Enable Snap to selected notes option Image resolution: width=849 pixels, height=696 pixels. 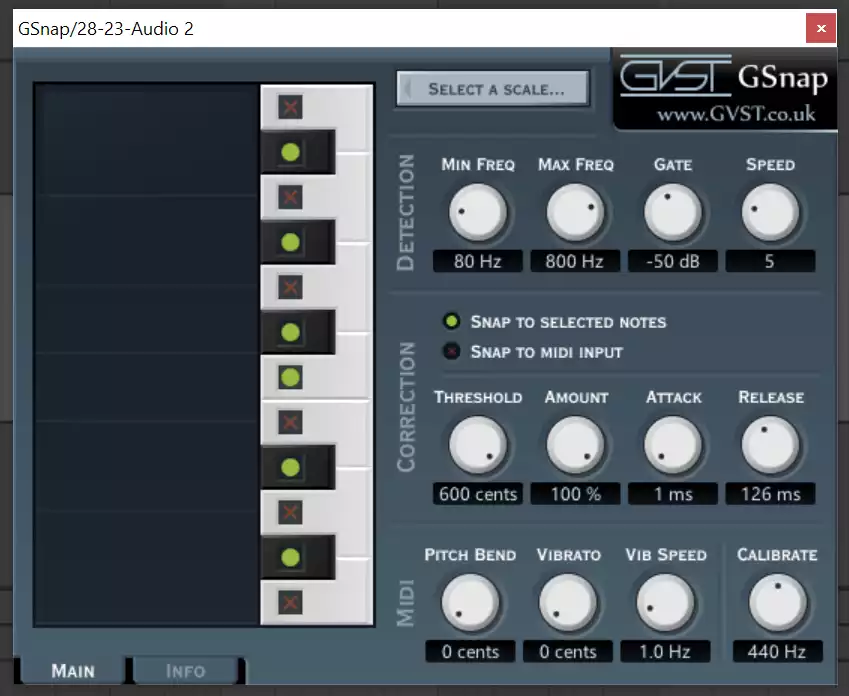(452, 322)
